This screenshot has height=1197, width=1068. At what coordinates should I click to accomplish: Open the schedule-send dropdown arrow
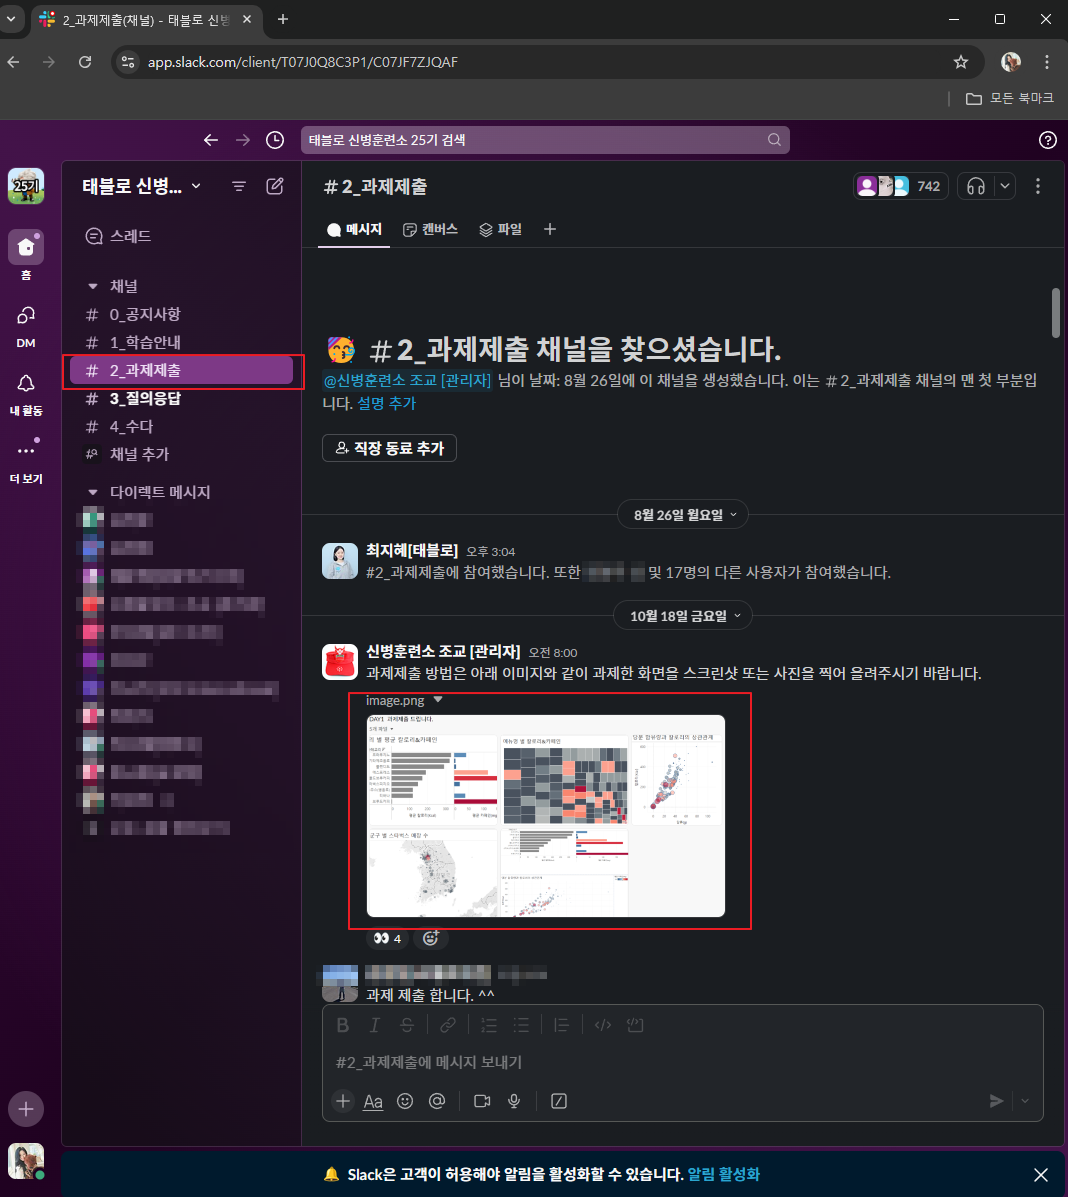point(1025,1101)
